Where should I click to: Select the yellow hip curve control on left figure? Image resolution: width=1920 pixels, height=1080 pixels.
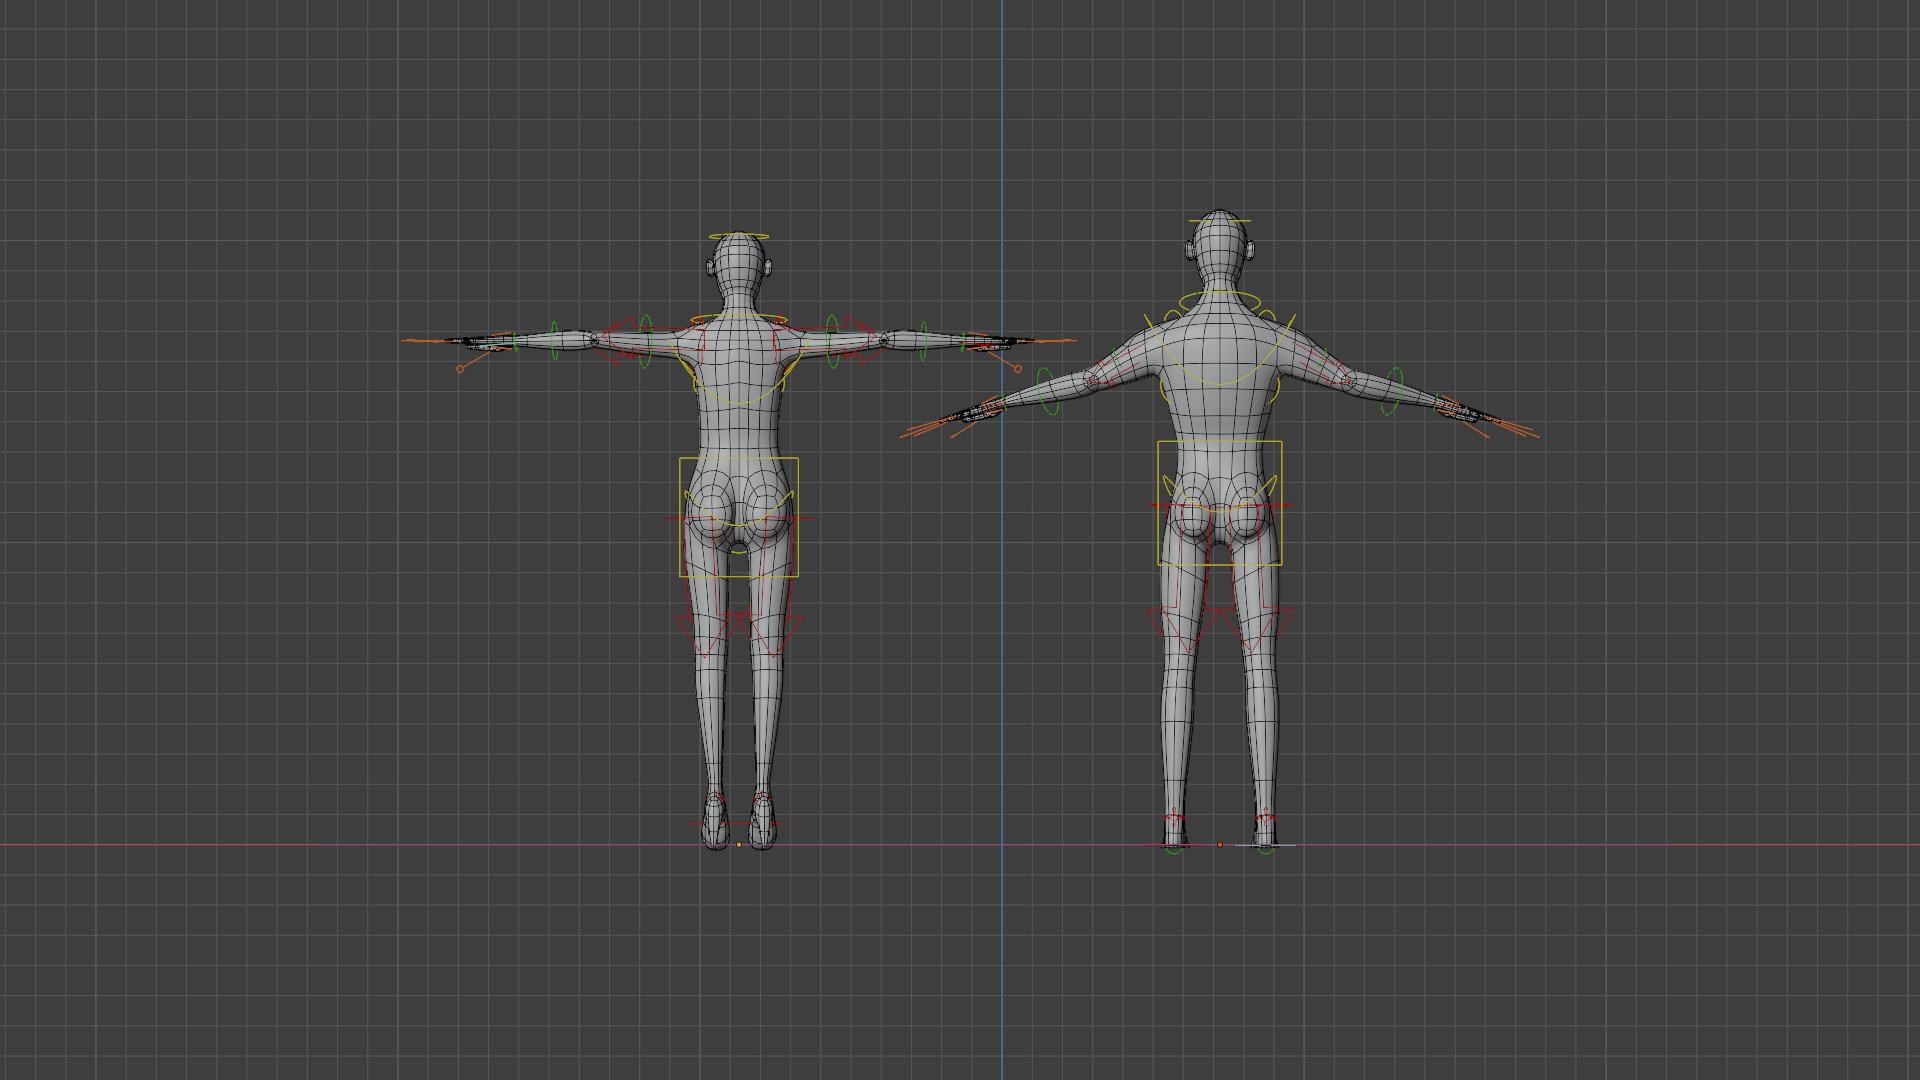click(739, 527)
